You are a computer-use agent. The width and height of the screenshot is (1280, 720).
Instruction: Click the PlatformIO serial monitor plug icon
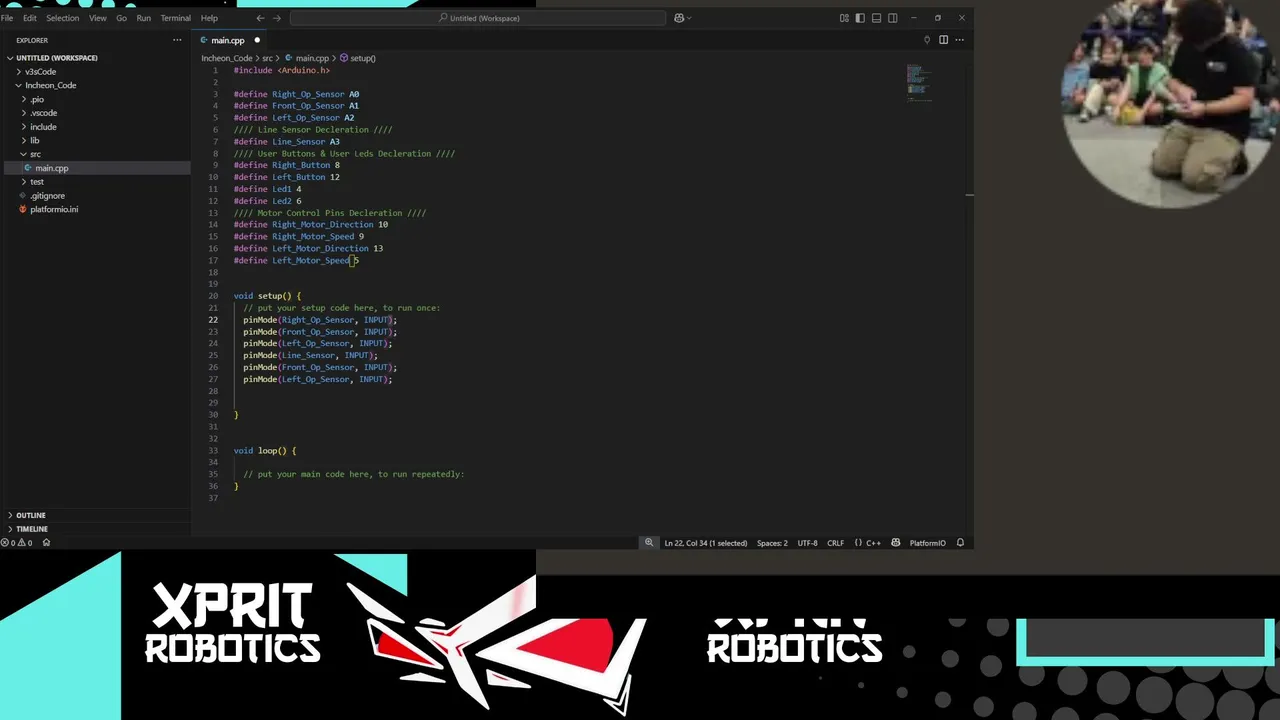pos(927,40)
